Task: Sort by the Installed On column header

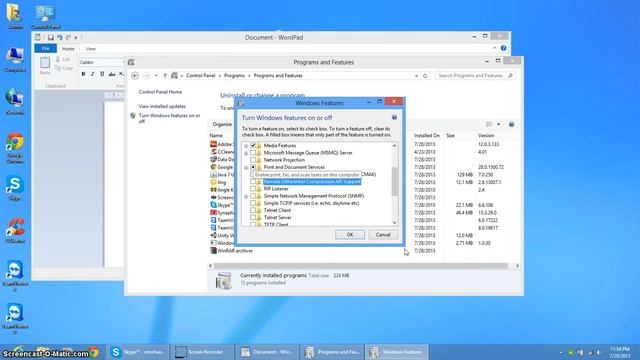Action: point(427,136)
